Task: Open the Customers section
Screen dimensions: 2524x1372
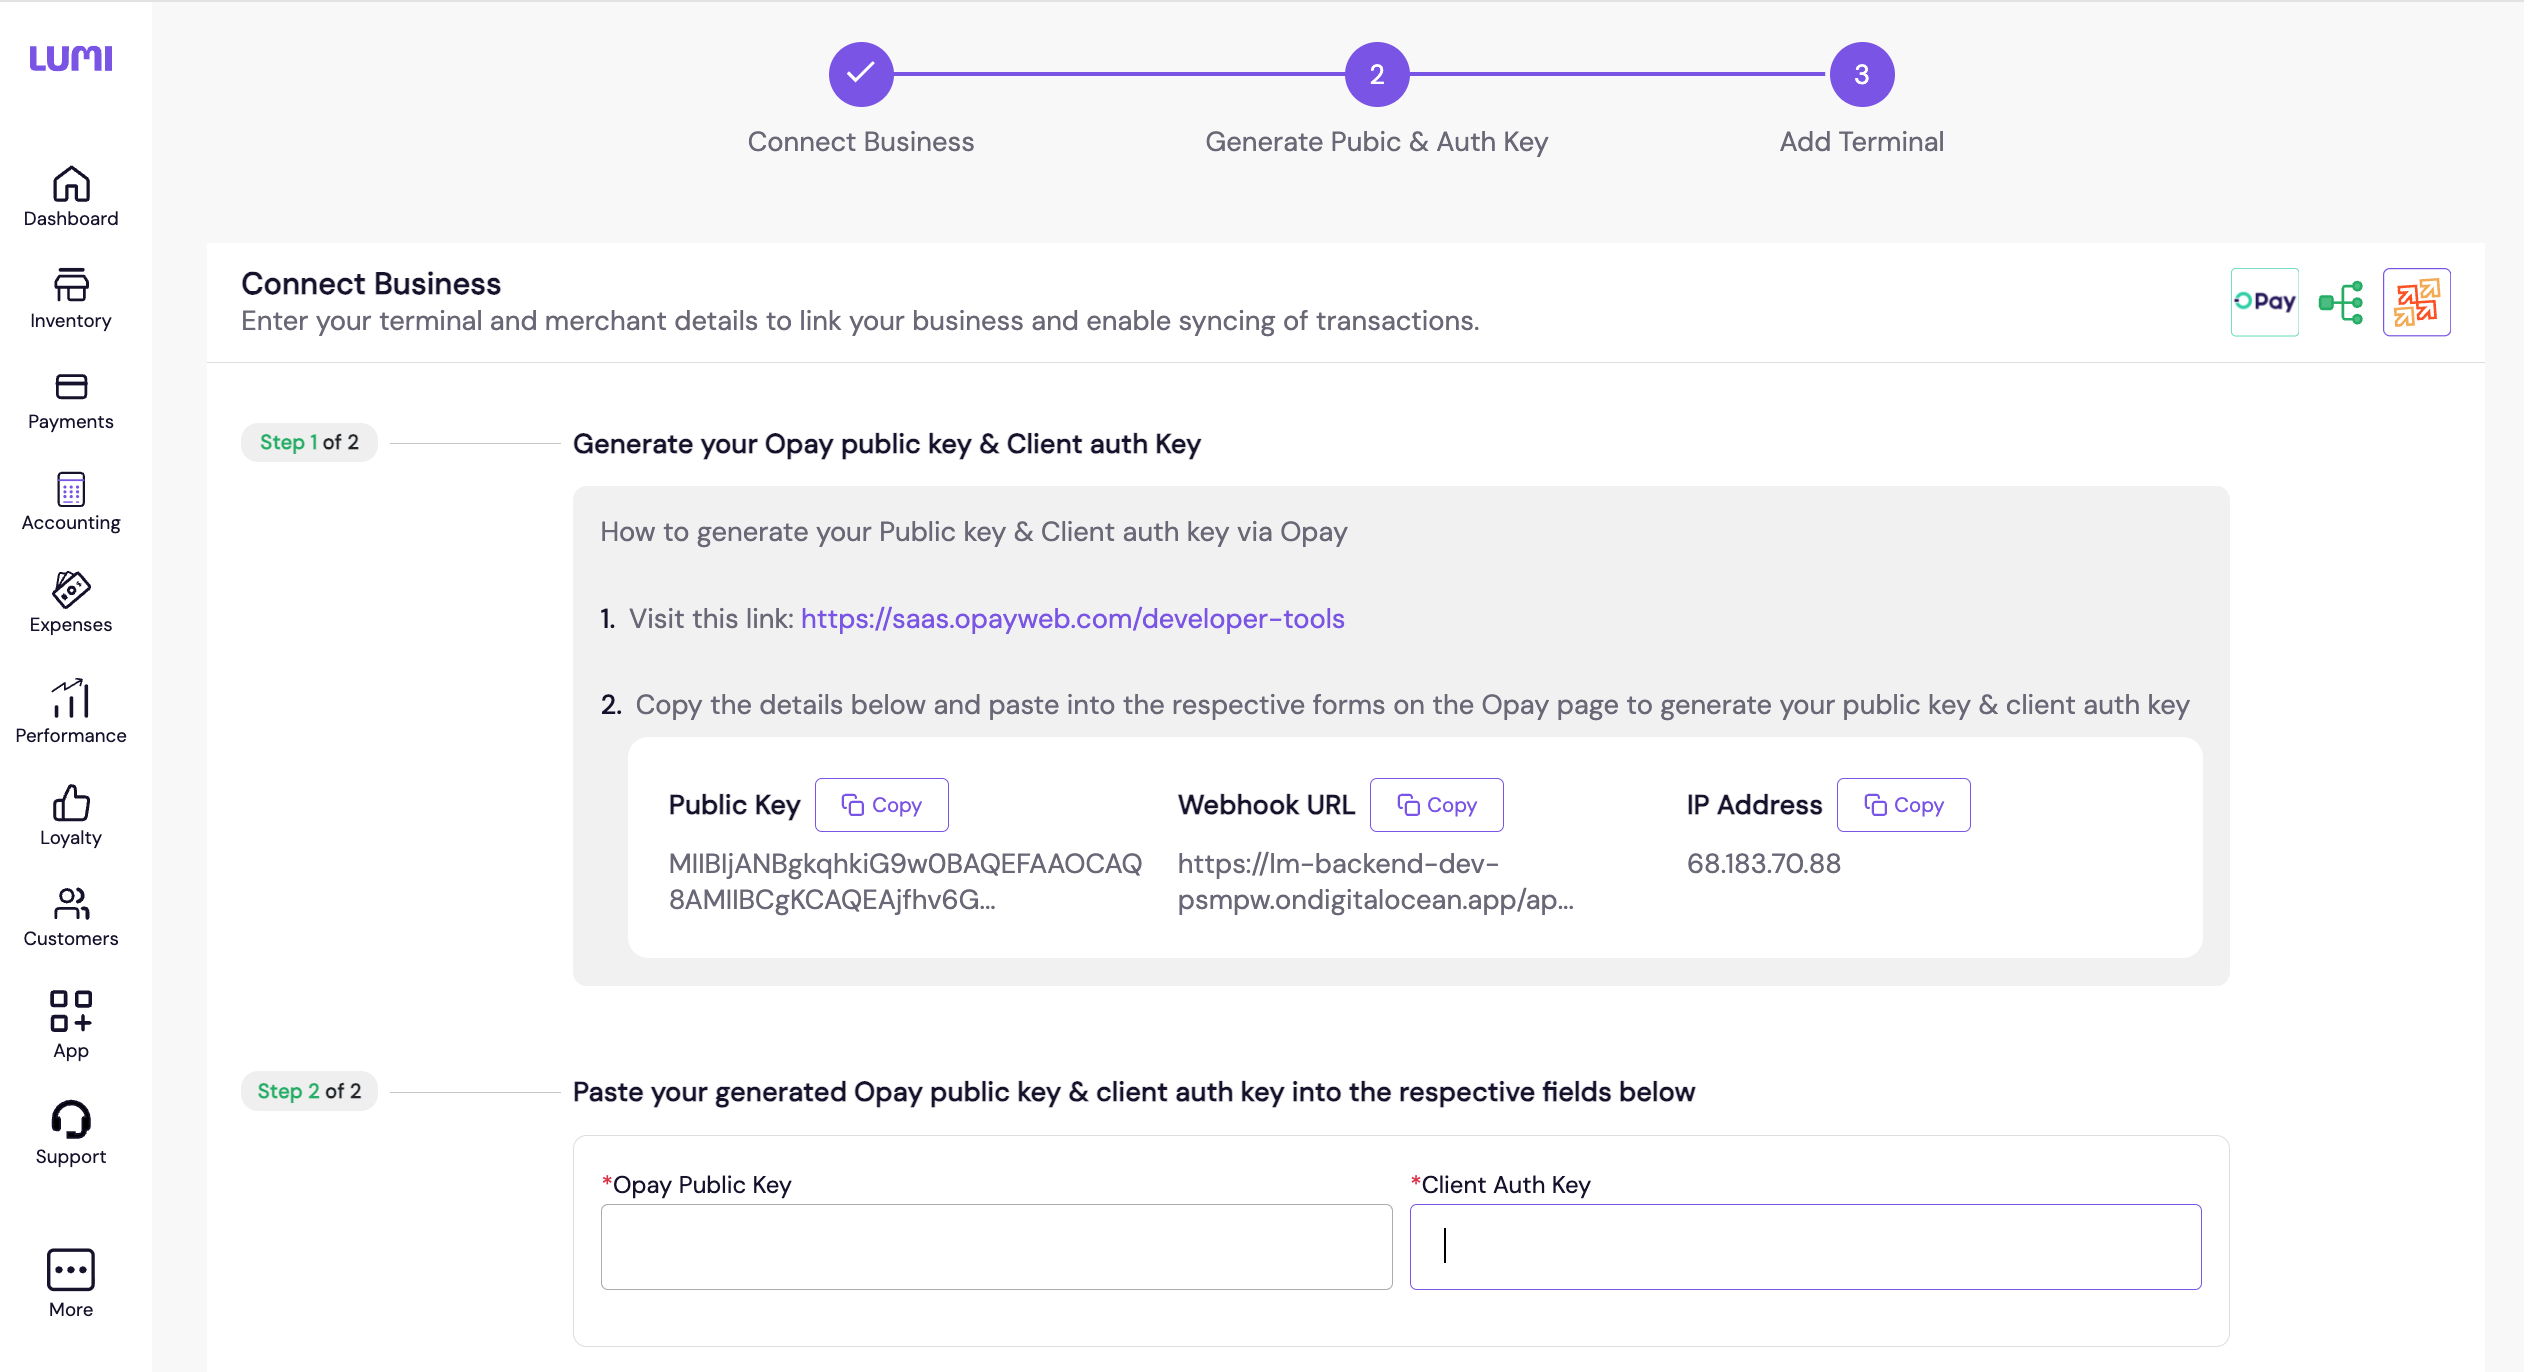Action: (x=71, y=916)
